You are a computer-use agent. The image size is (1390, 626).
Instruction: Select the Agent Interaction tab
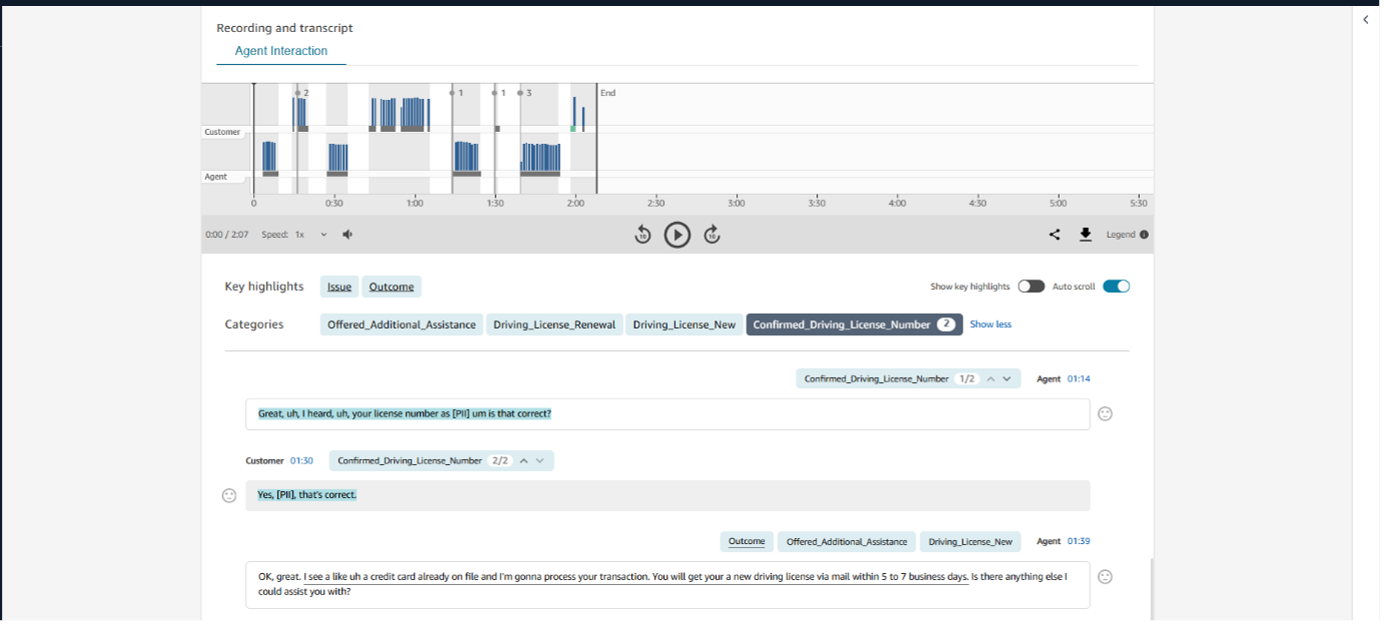[281, 51]
